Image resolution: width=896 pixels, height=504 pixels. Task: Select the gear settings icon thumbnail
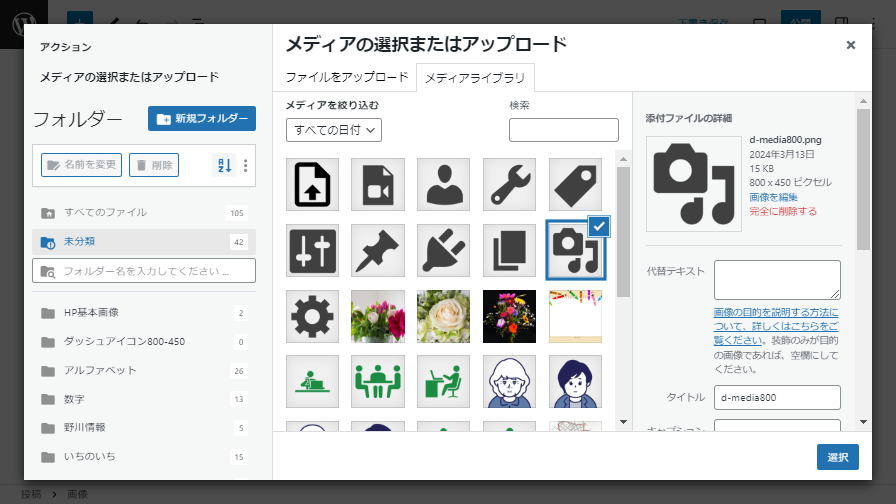311,316
